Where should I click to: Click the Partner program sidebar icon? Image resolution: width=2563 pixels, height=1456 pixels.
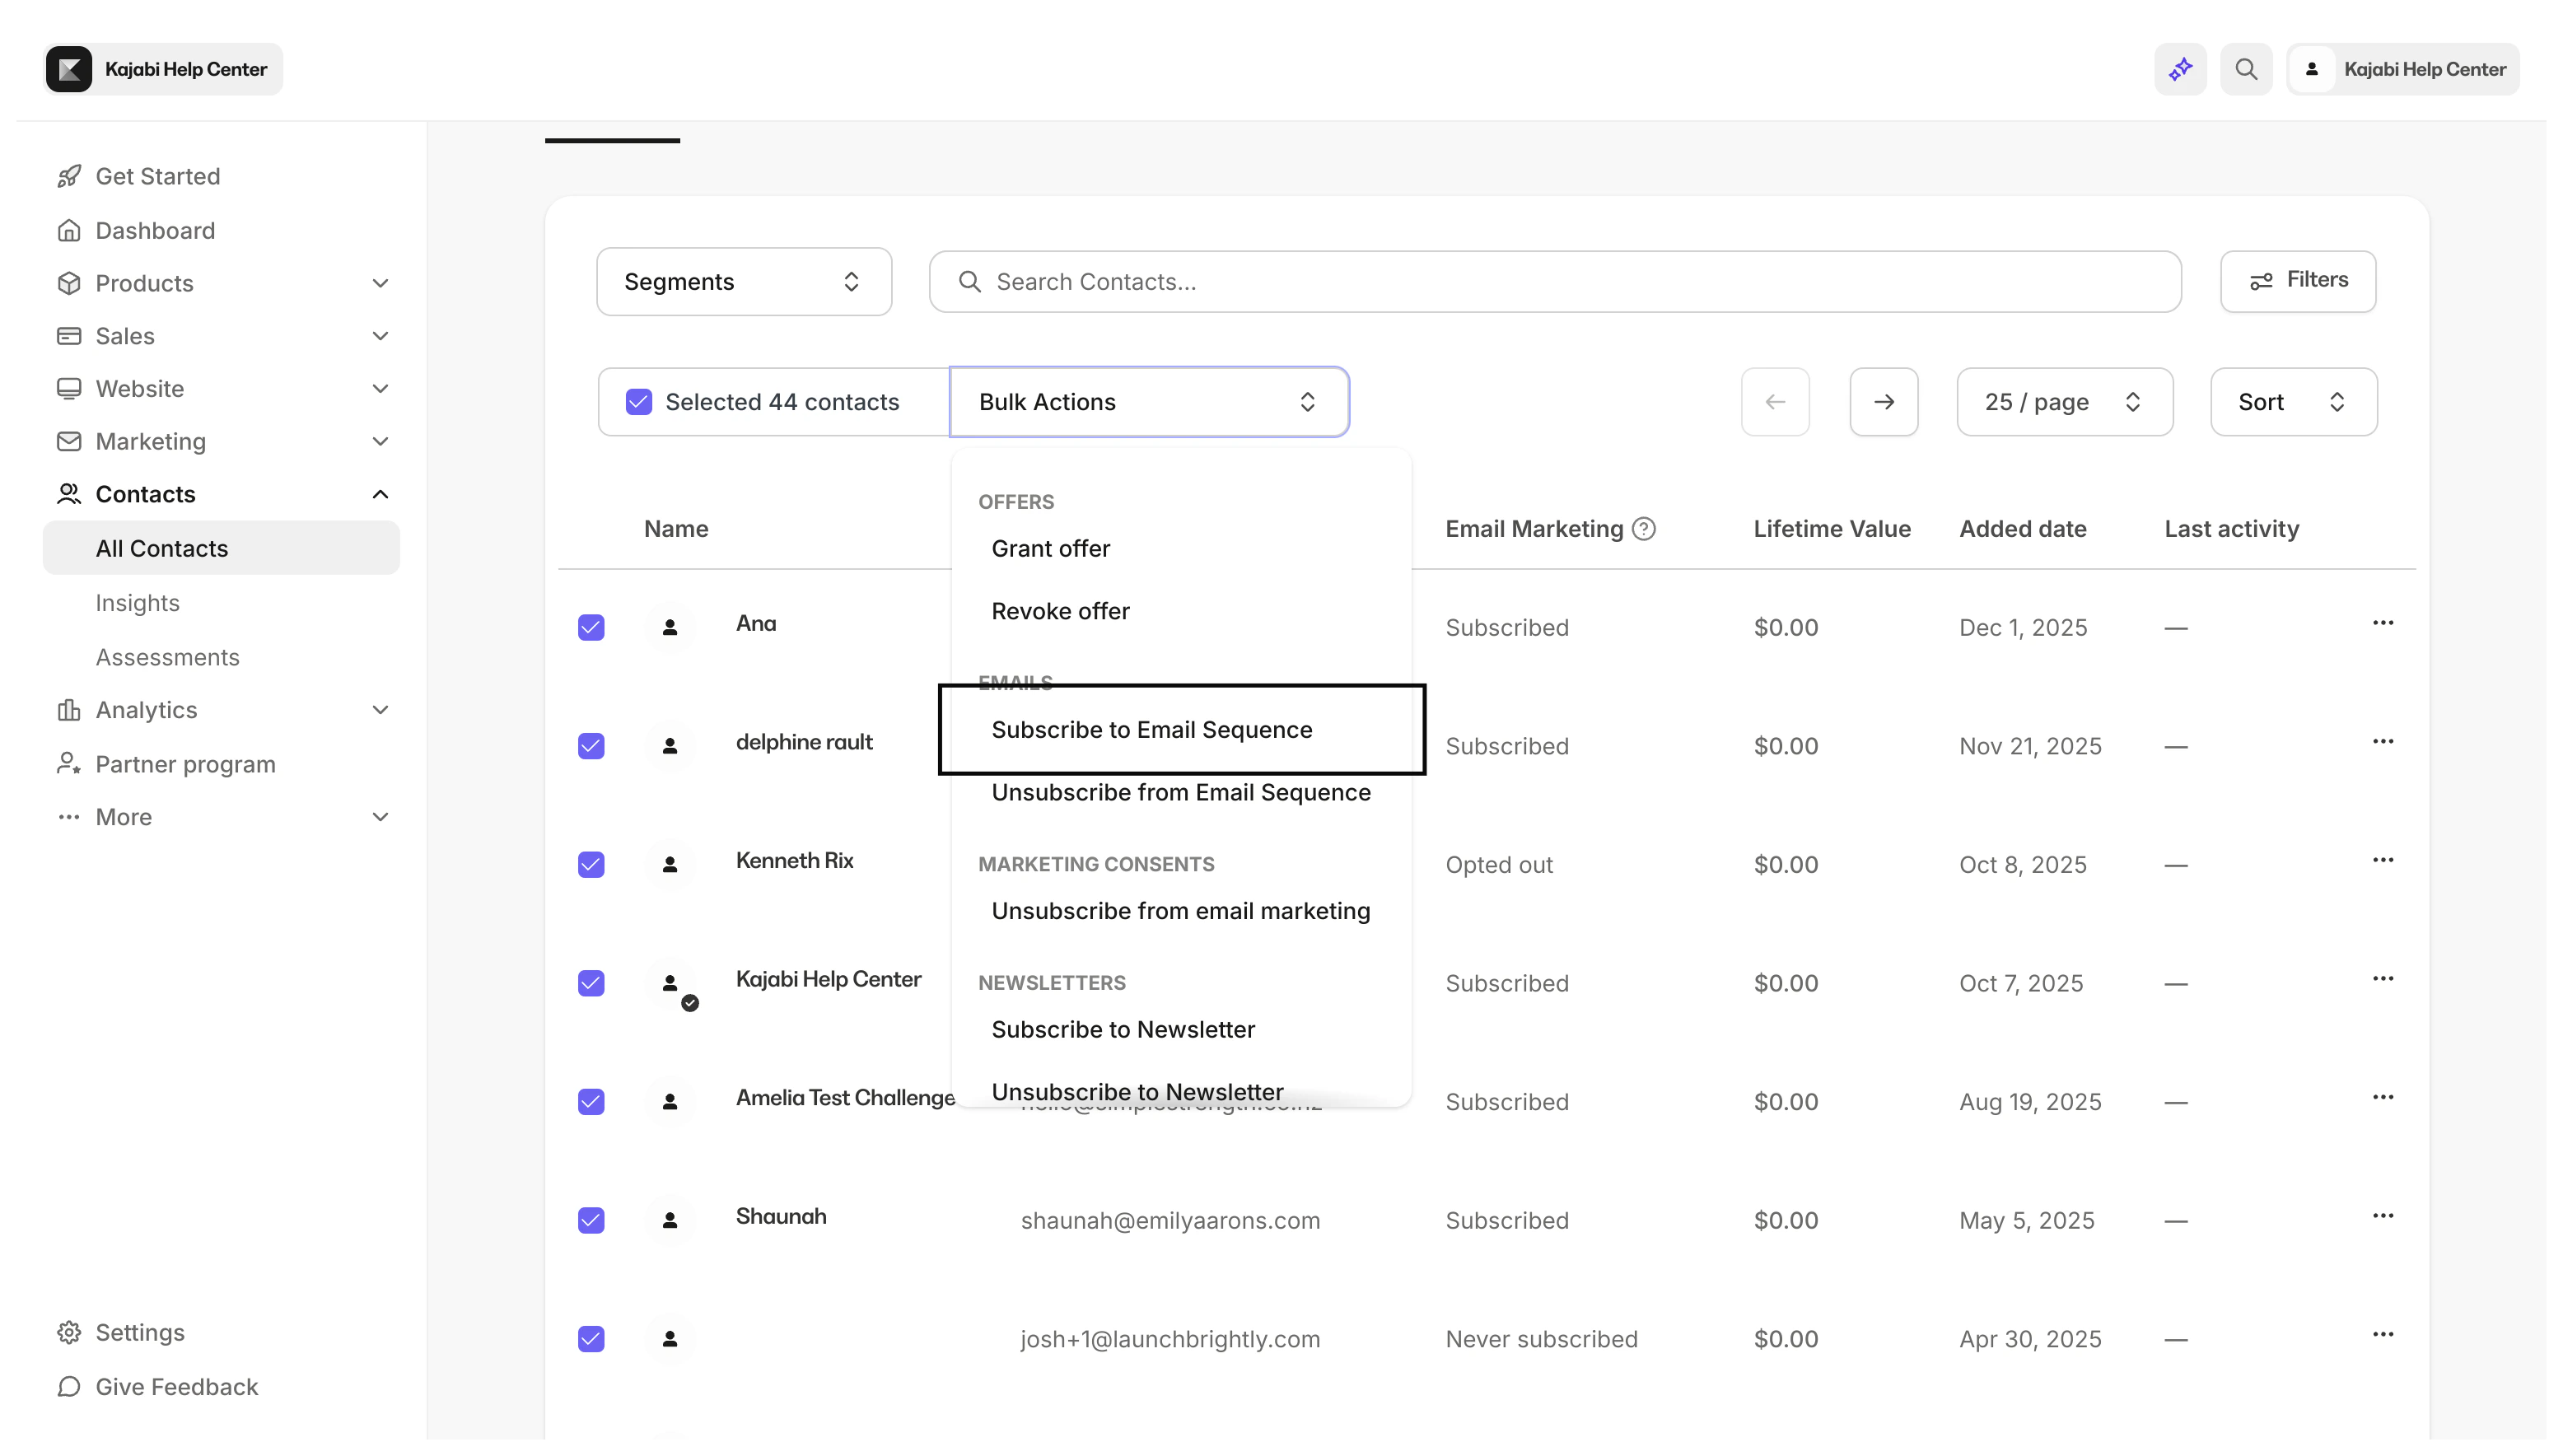click(68, 763)
